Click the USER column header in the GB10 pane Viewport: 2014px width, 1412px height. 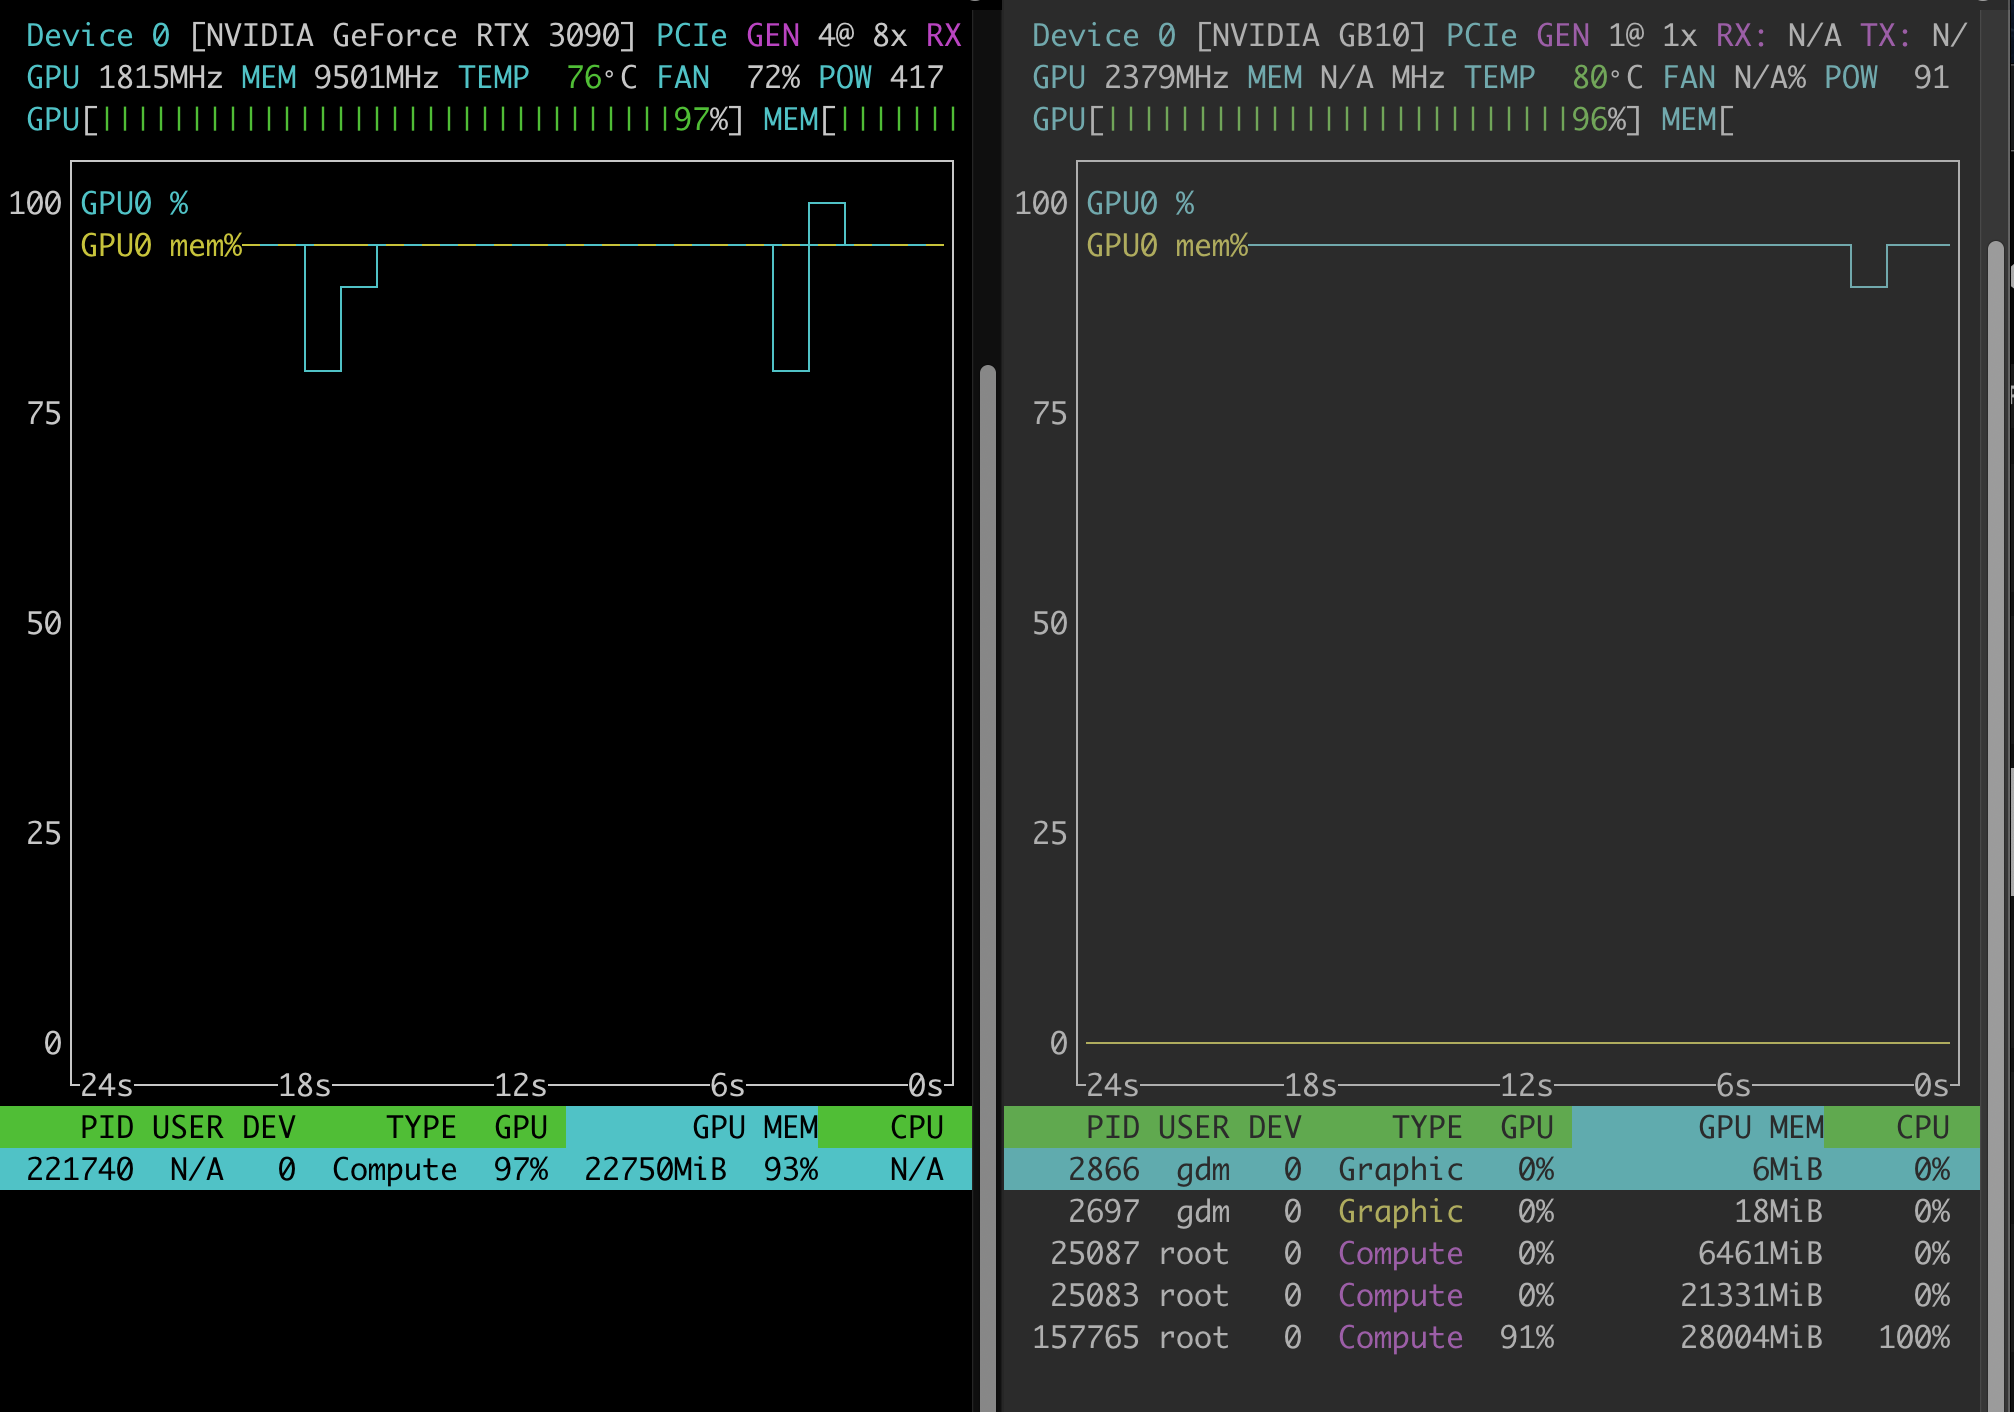point(1193,1127)
